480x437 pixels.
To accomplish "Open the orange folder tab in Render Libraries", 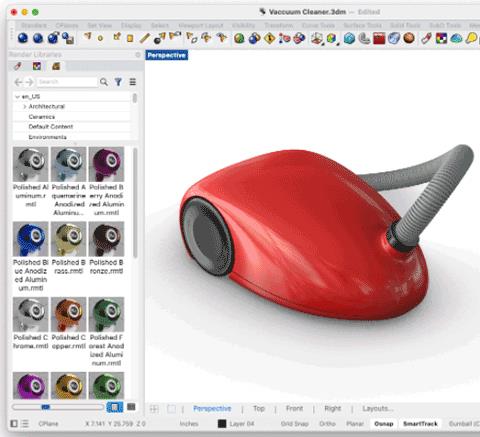I will pyautogui.click(x=56, y=66).
